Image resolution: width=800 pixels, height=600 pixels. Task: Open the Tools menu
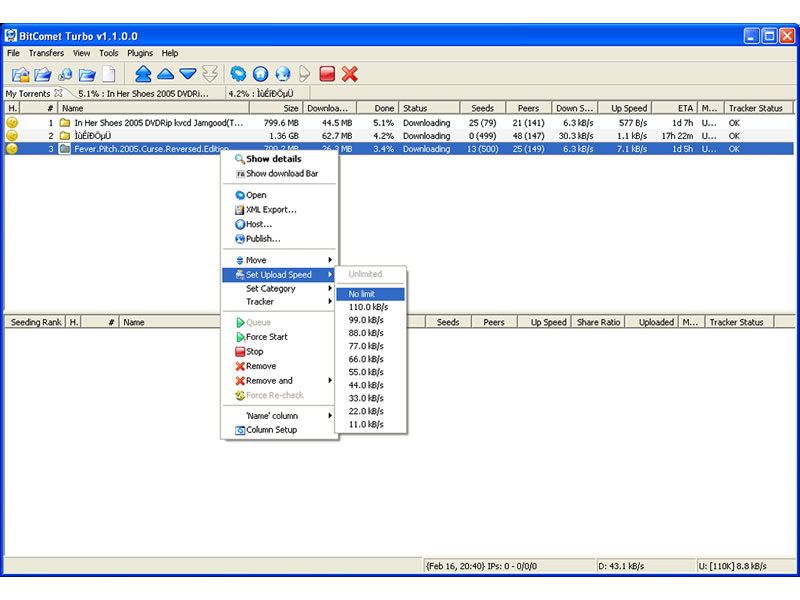point(109,53)
